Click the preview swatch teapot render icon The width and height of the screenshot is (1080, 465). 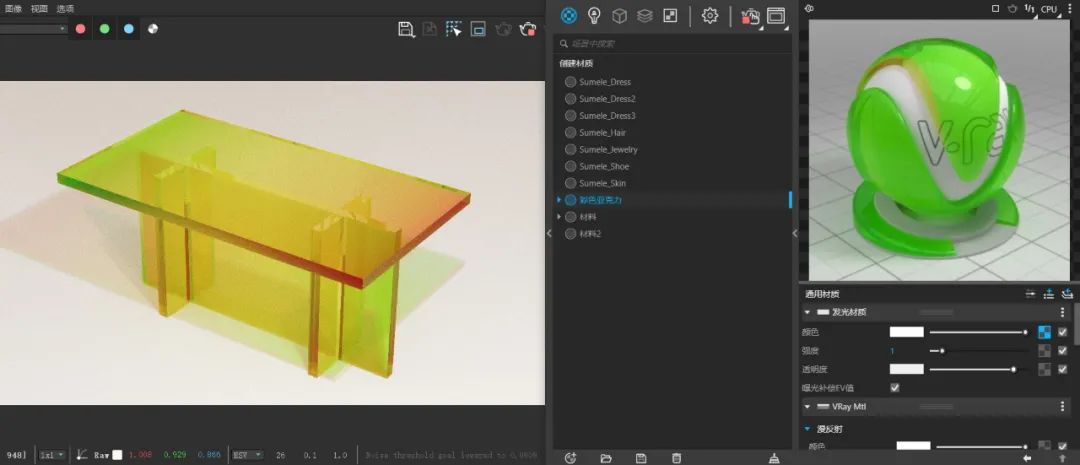coord(1012,9)
